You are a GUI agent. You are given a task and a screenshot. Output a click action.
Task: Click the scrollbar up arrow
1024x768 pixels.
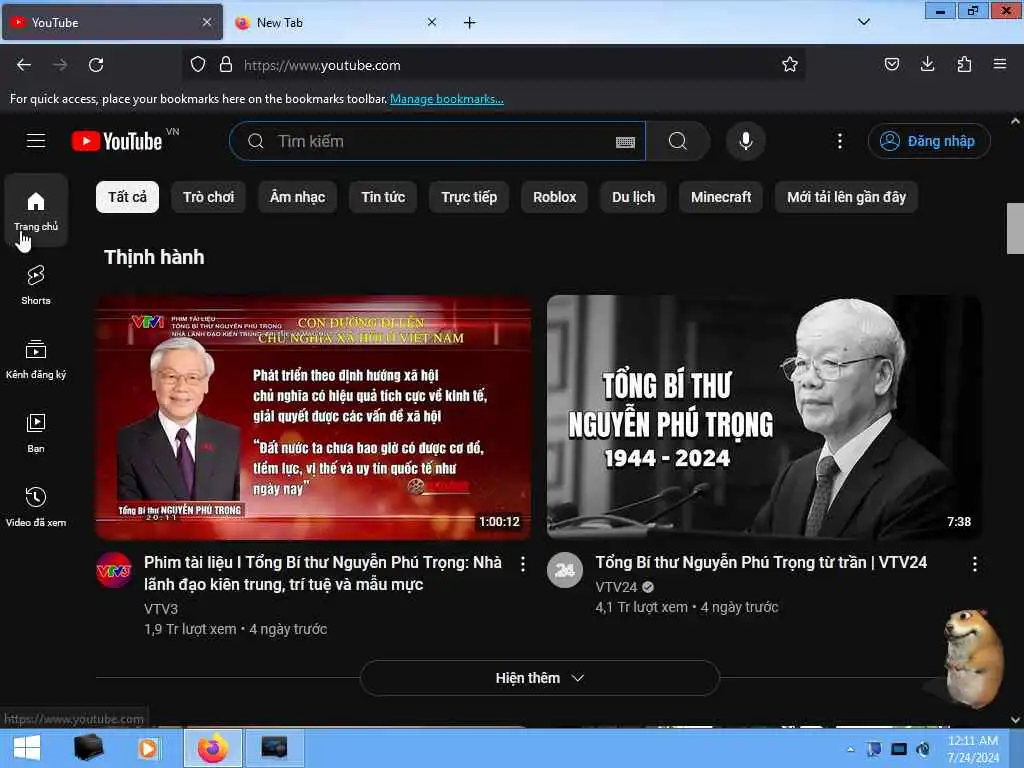pos(1015,121)
